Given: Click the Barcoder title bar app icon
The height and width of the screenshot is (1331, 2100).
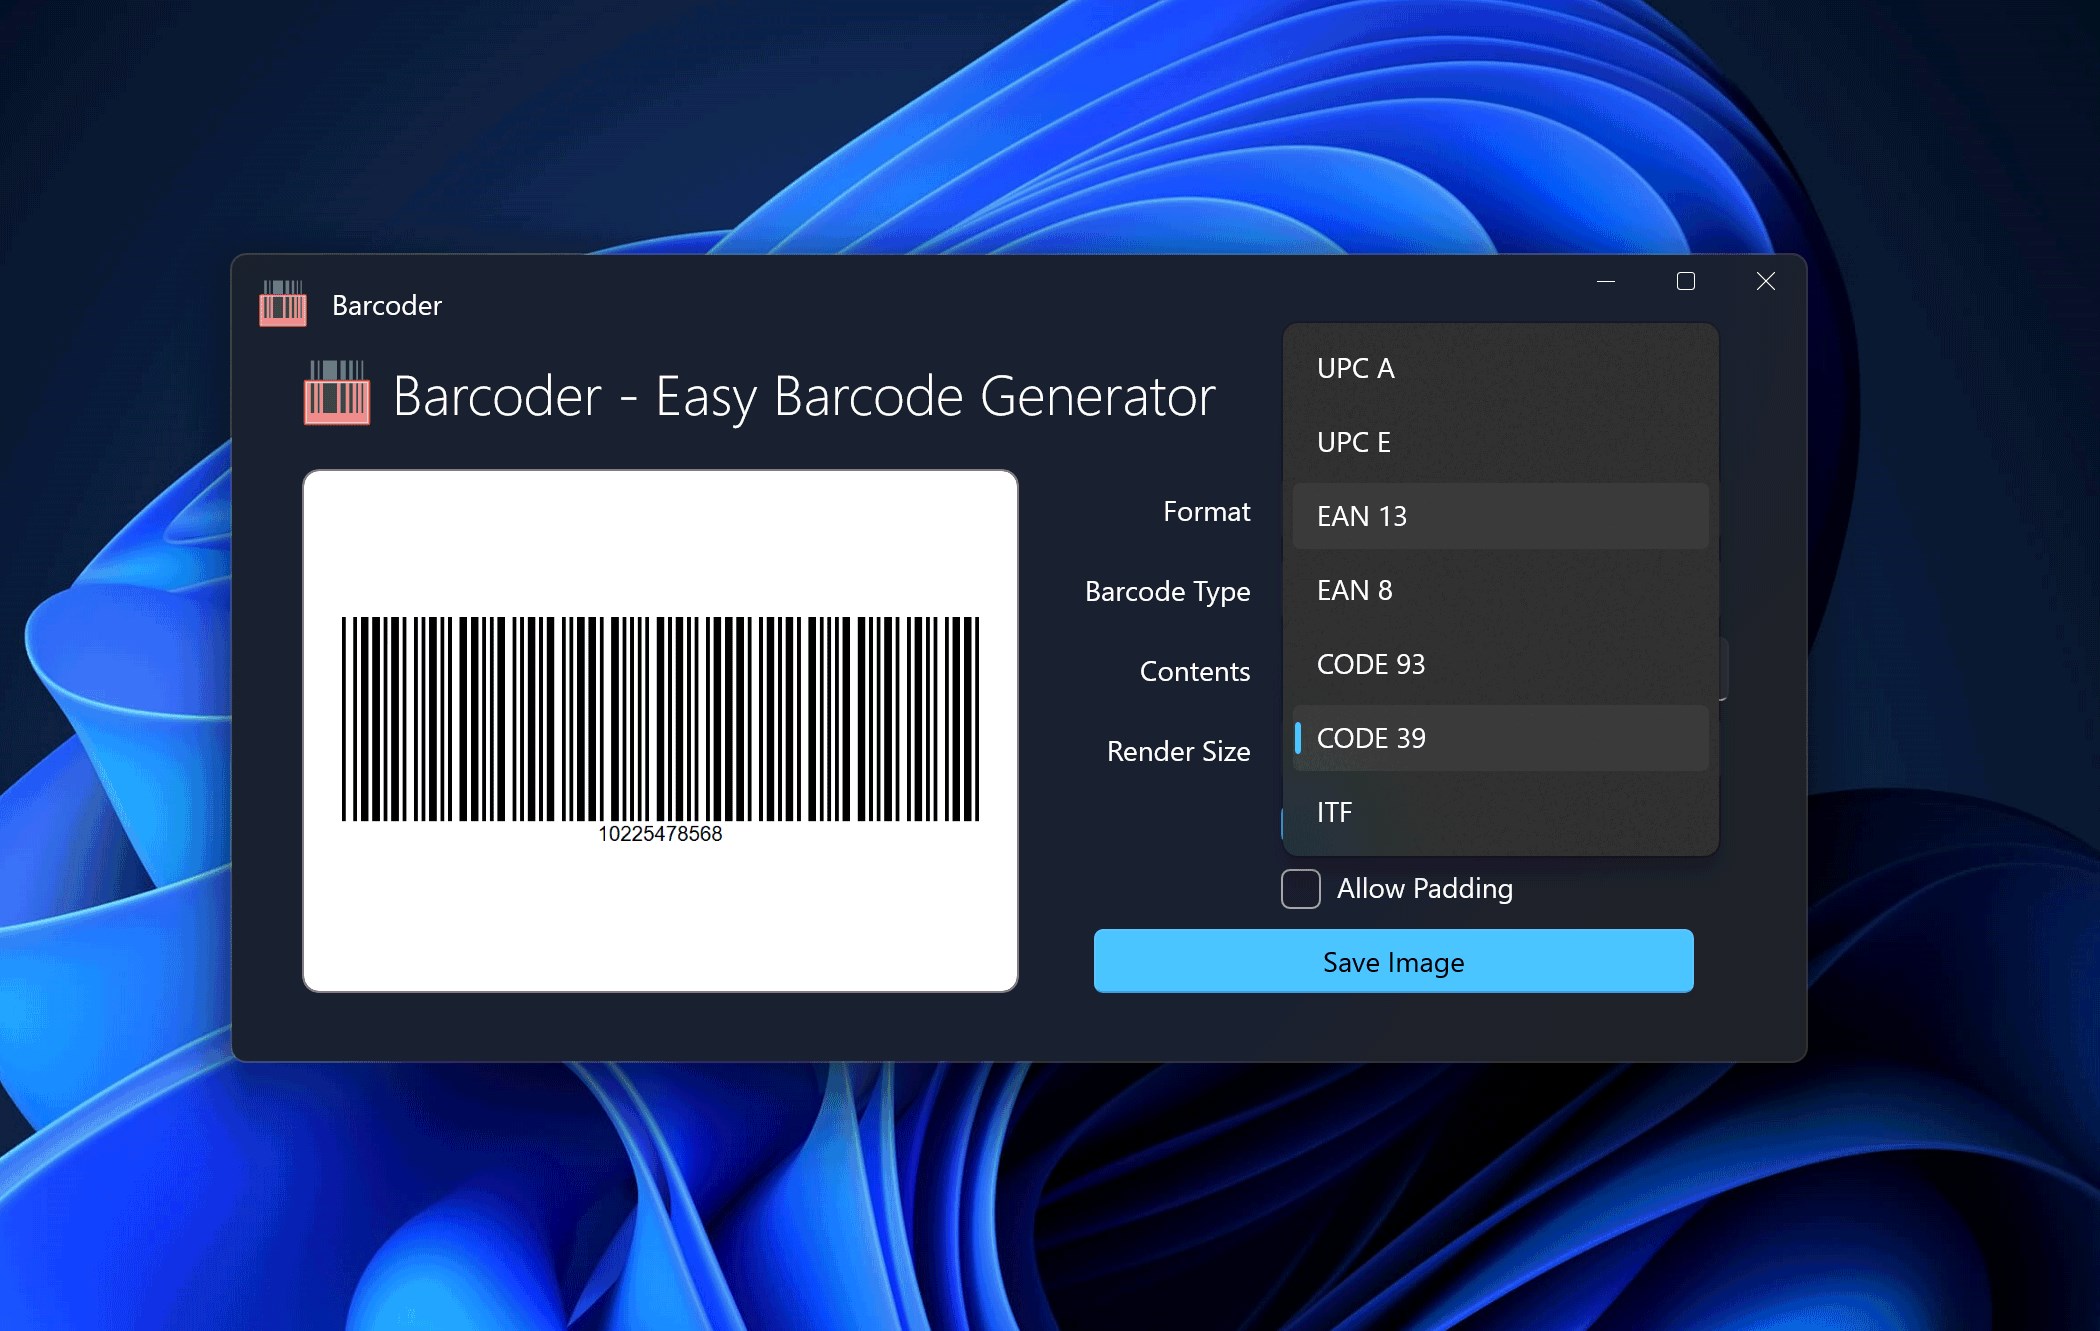Looking at the screenshot, I should pos(283,304).
